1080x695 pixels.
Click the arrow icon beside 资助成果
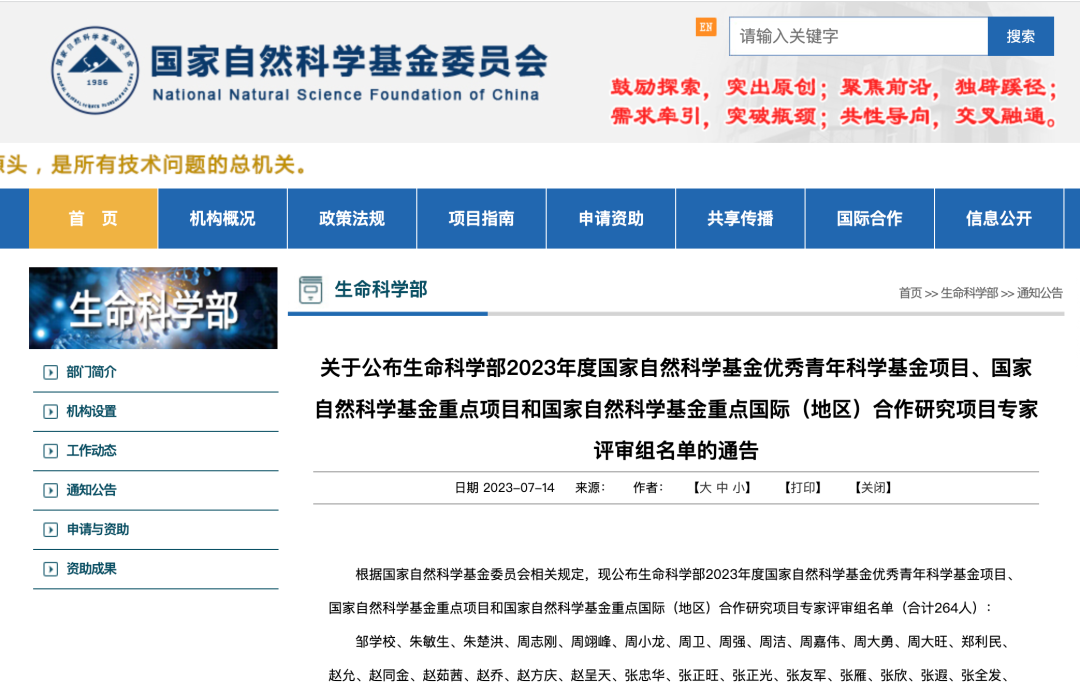(x=50, y=569)
